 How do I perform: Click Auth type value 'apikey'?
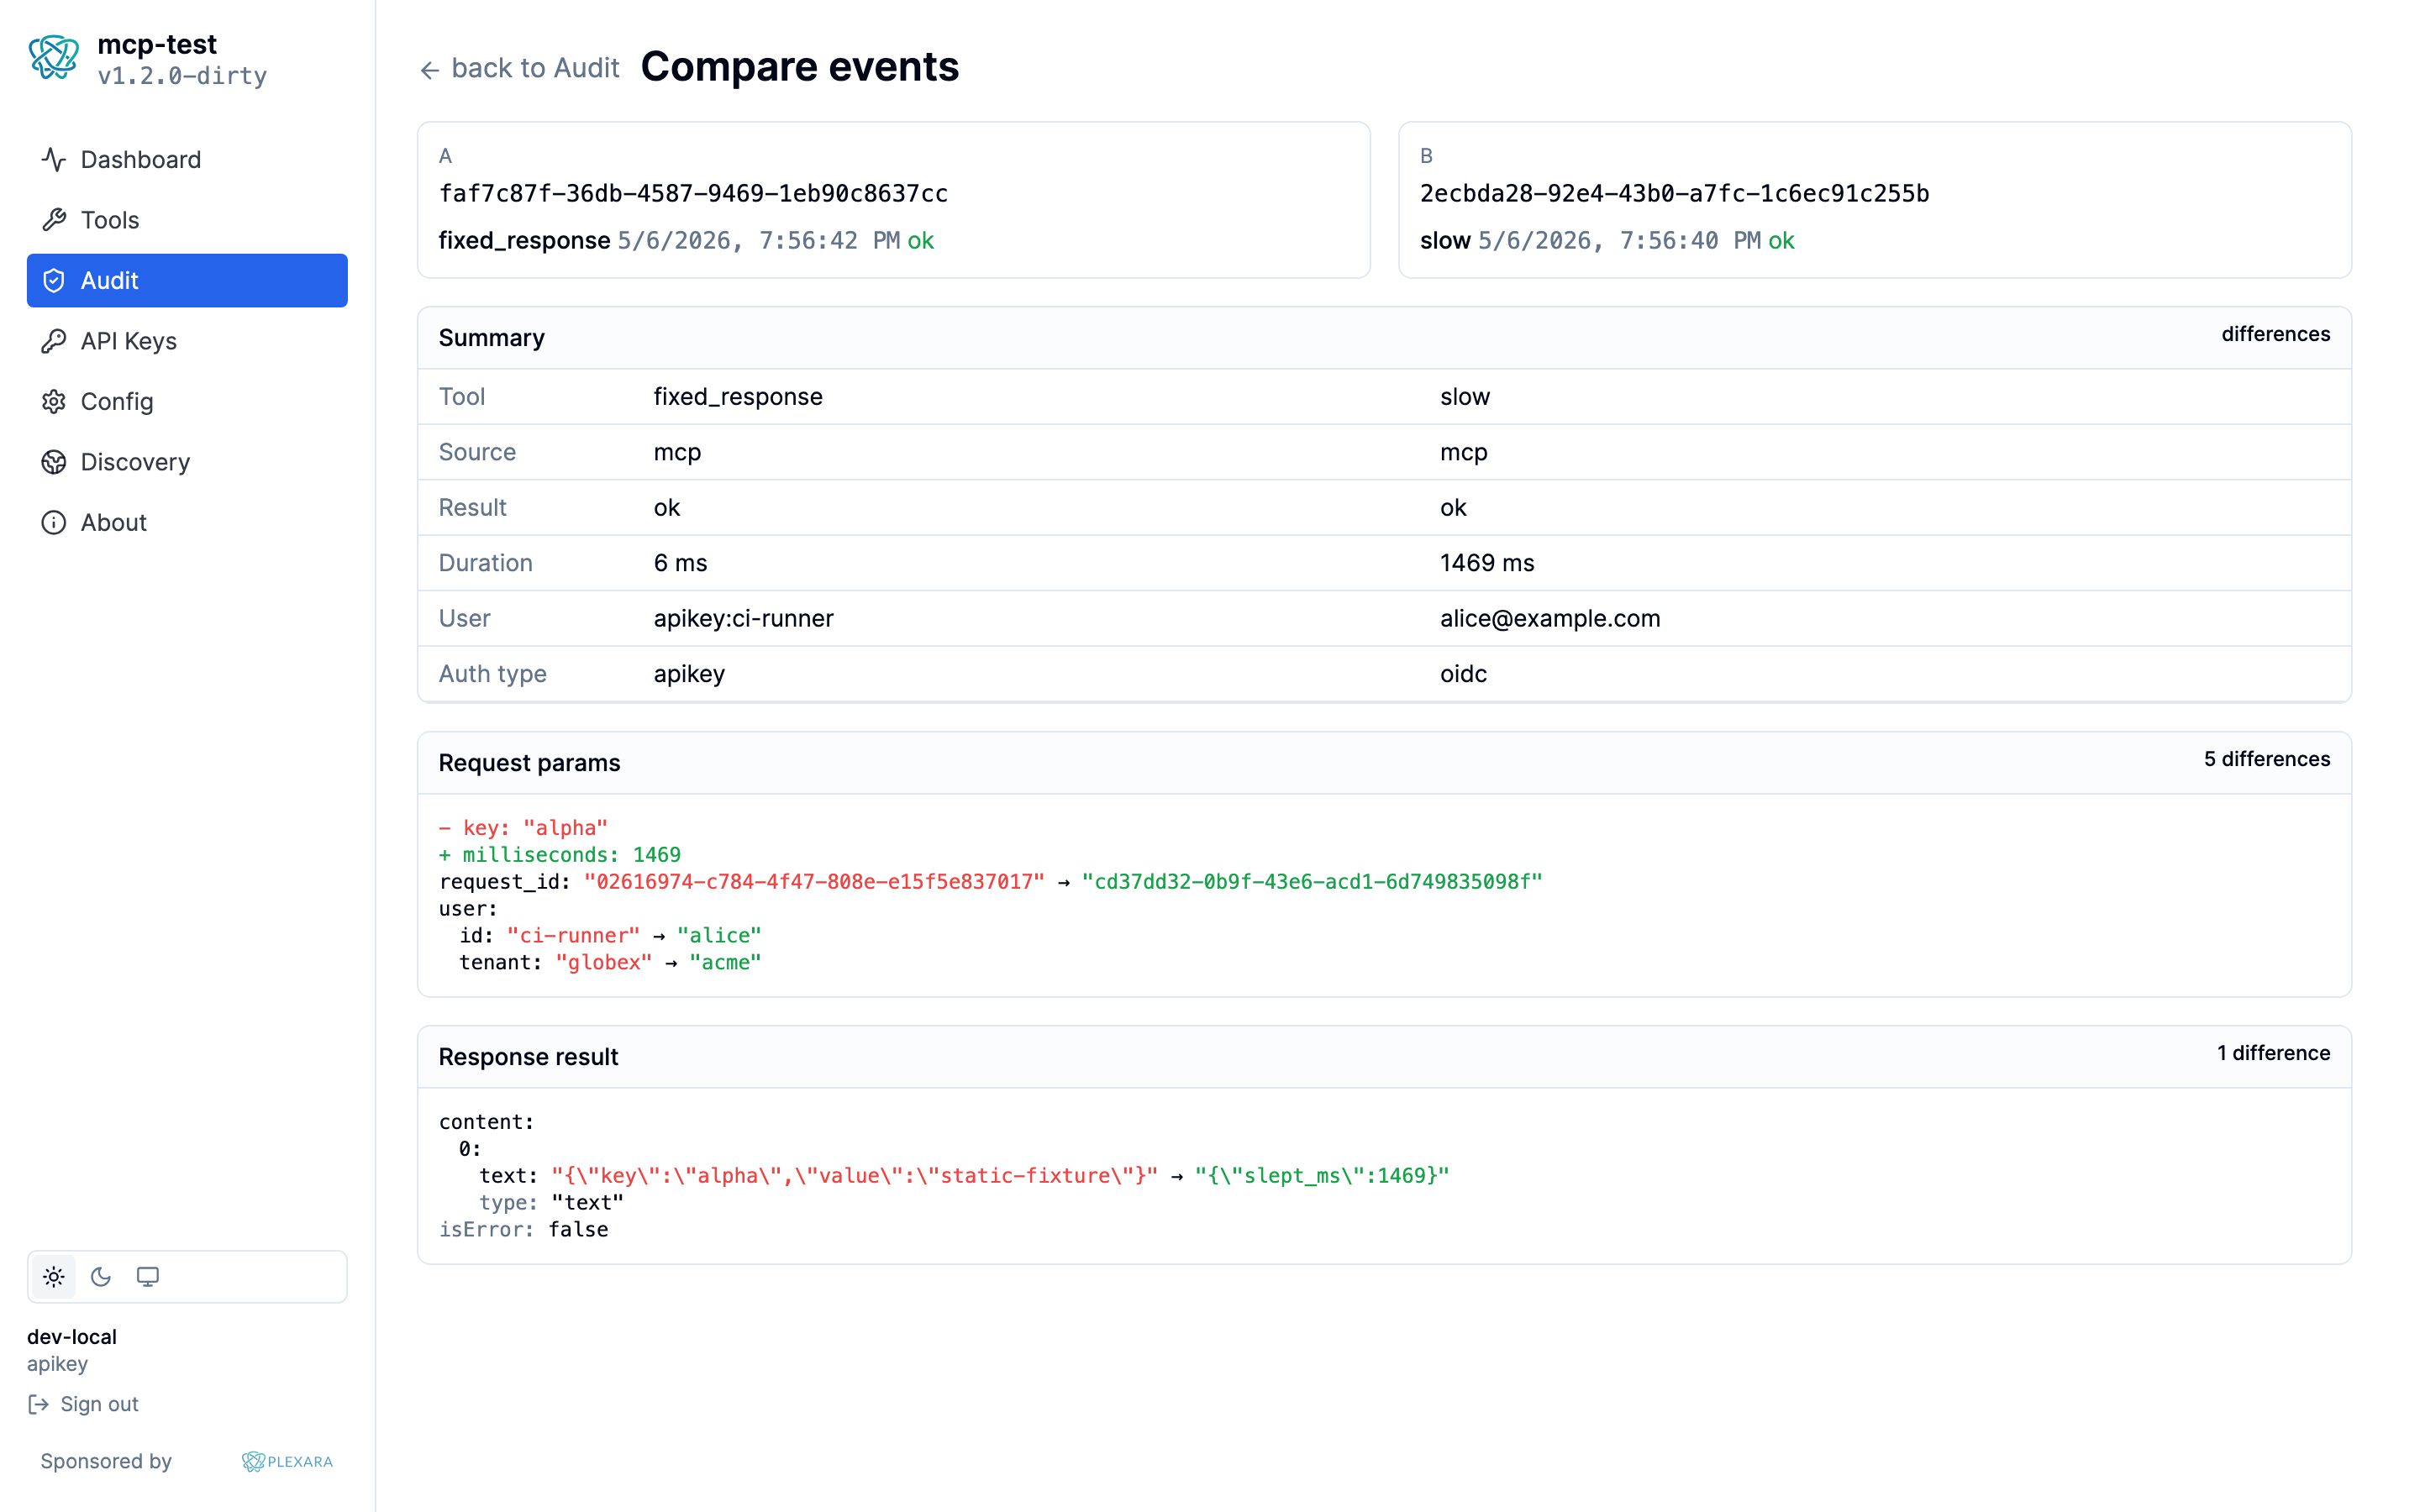tap(689, 674)
